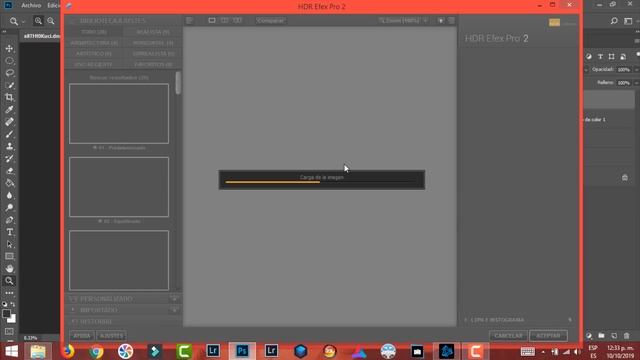Open the Opacidad dropdown arrow in Photoshop
This screenshot has height=360, width=640.
pos(636,70)
